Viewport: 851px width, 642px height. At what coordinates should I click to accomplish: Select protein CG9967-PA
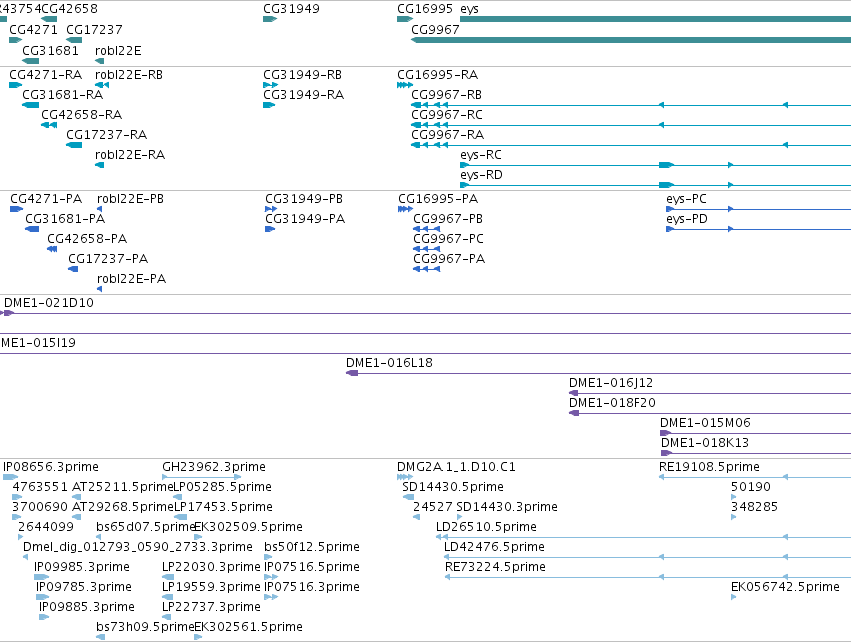tap(449, 259)
